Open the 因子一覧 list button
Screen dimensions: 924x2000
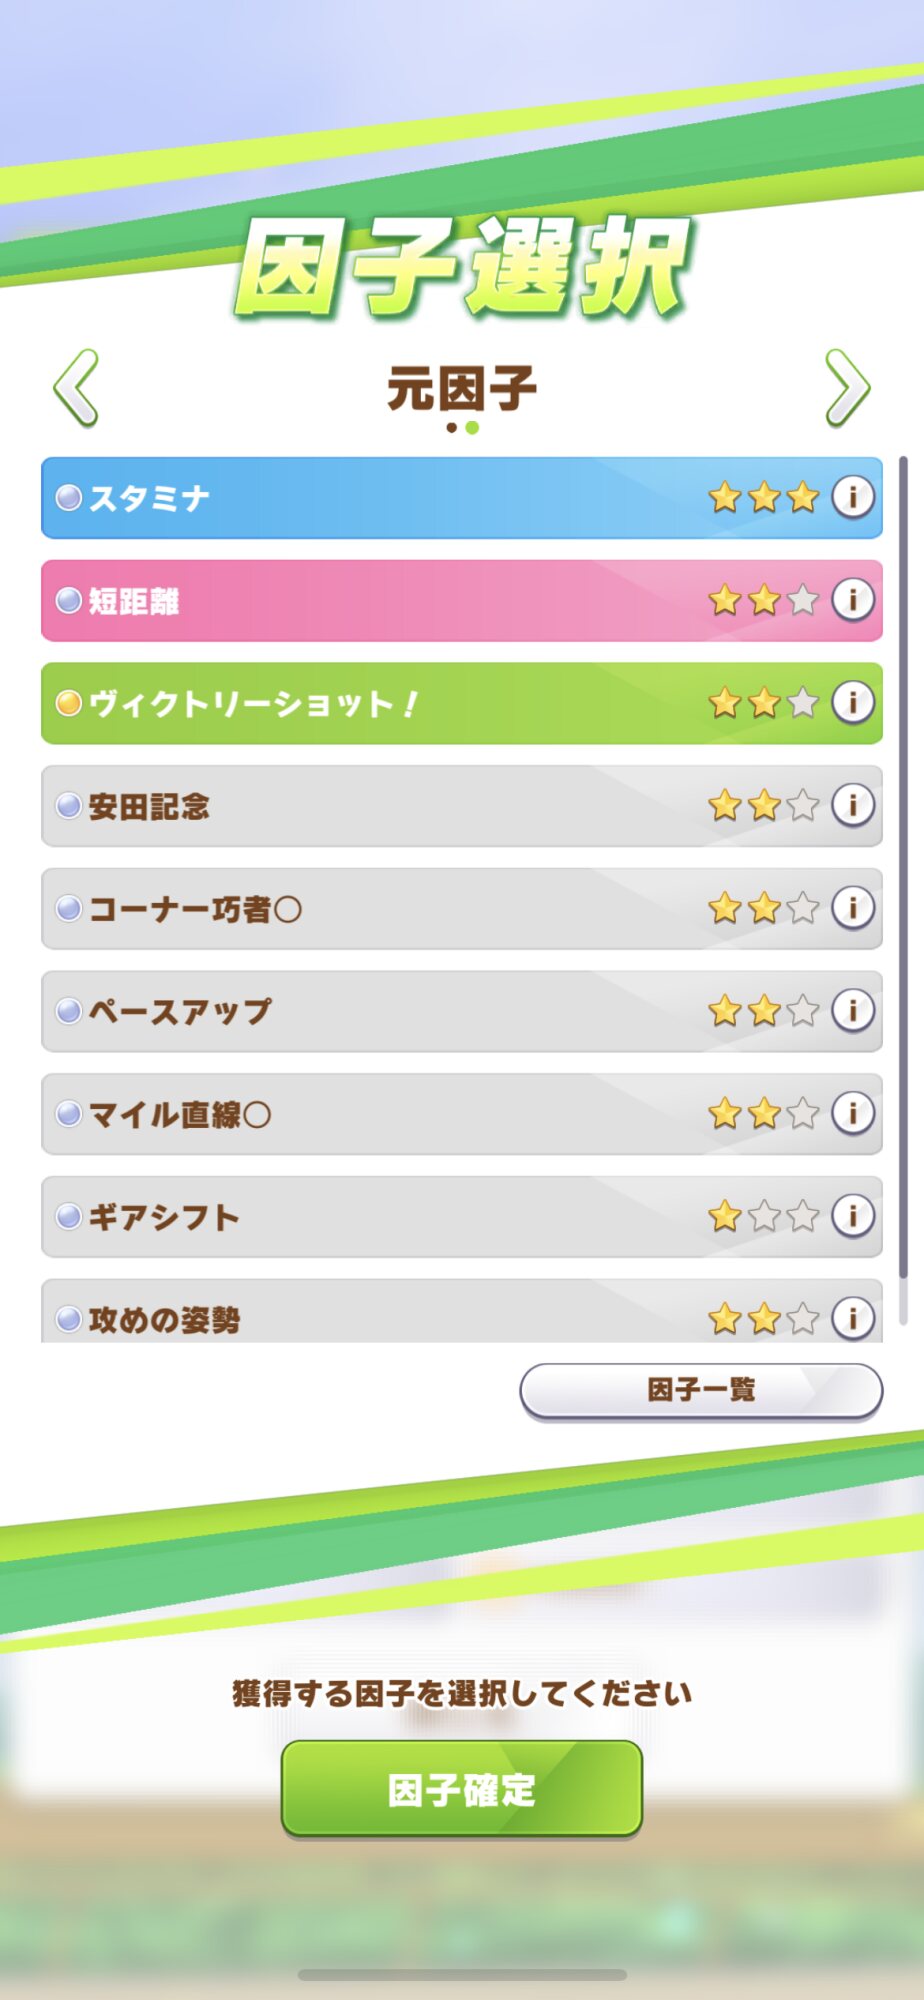[x=701, y=1390]
